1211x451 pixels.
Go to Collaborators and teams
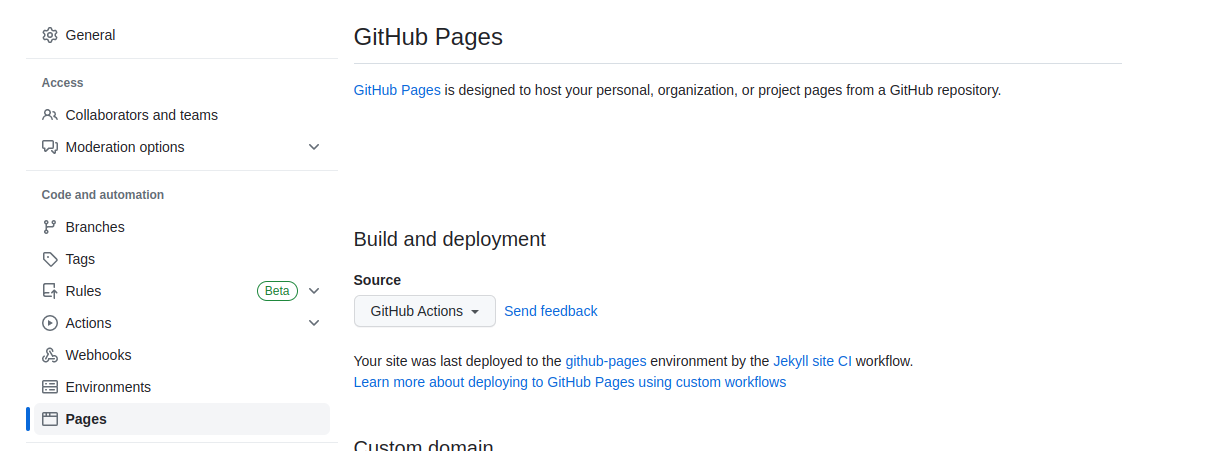[x=182, y=115]
